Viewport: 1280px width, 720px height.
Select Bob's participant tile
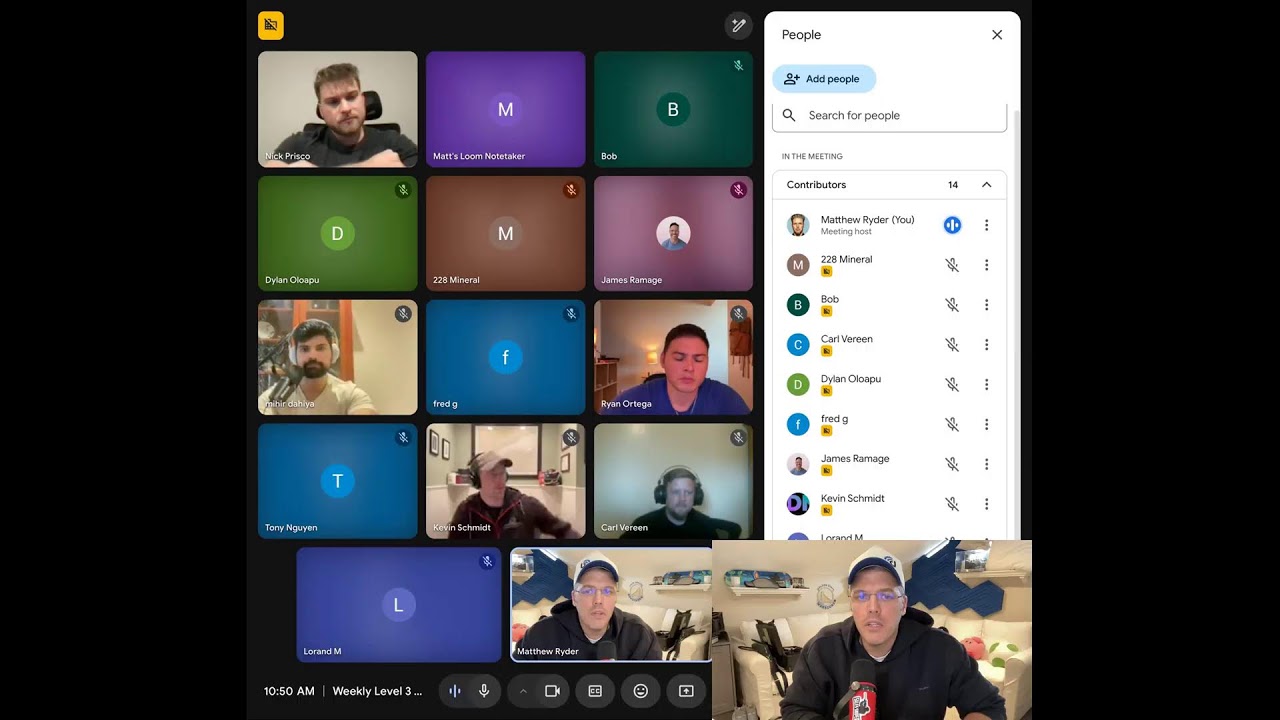(x=673, y=109)
